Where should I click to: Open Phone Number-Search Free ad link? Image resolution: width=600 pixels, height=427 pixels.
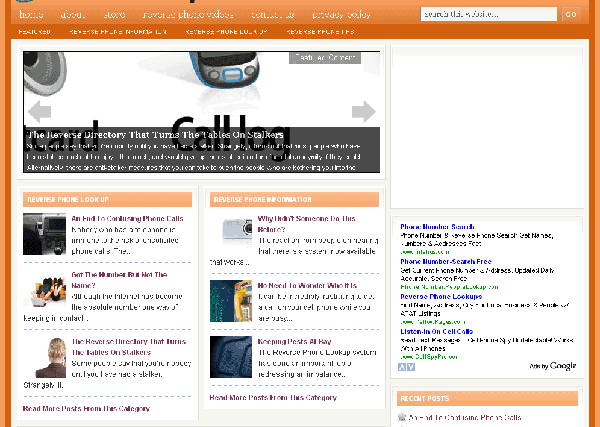click(446, 262)
